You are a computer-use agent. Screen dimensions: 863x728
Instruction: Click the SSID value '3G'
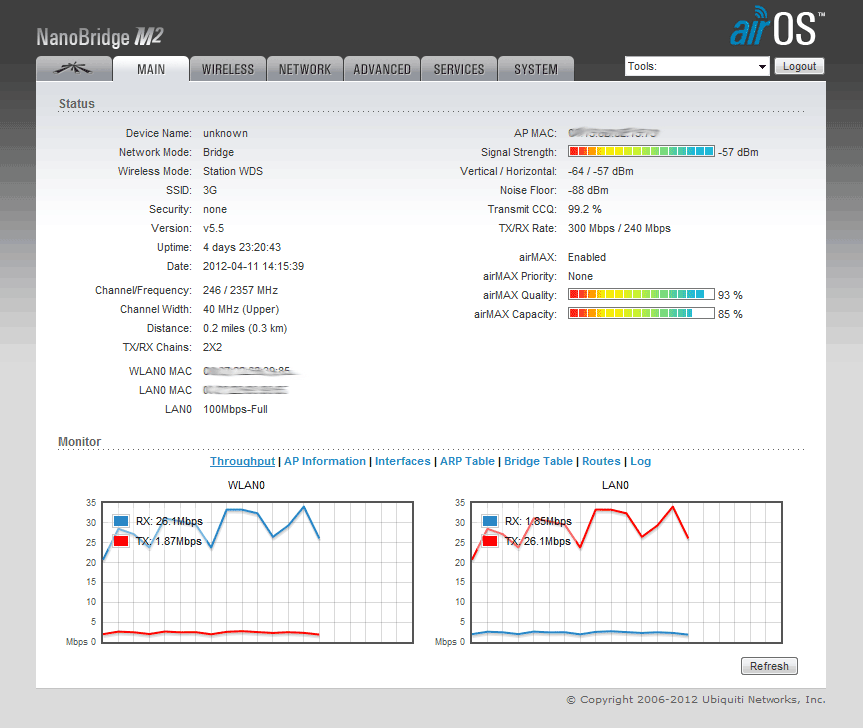point(210,190)
